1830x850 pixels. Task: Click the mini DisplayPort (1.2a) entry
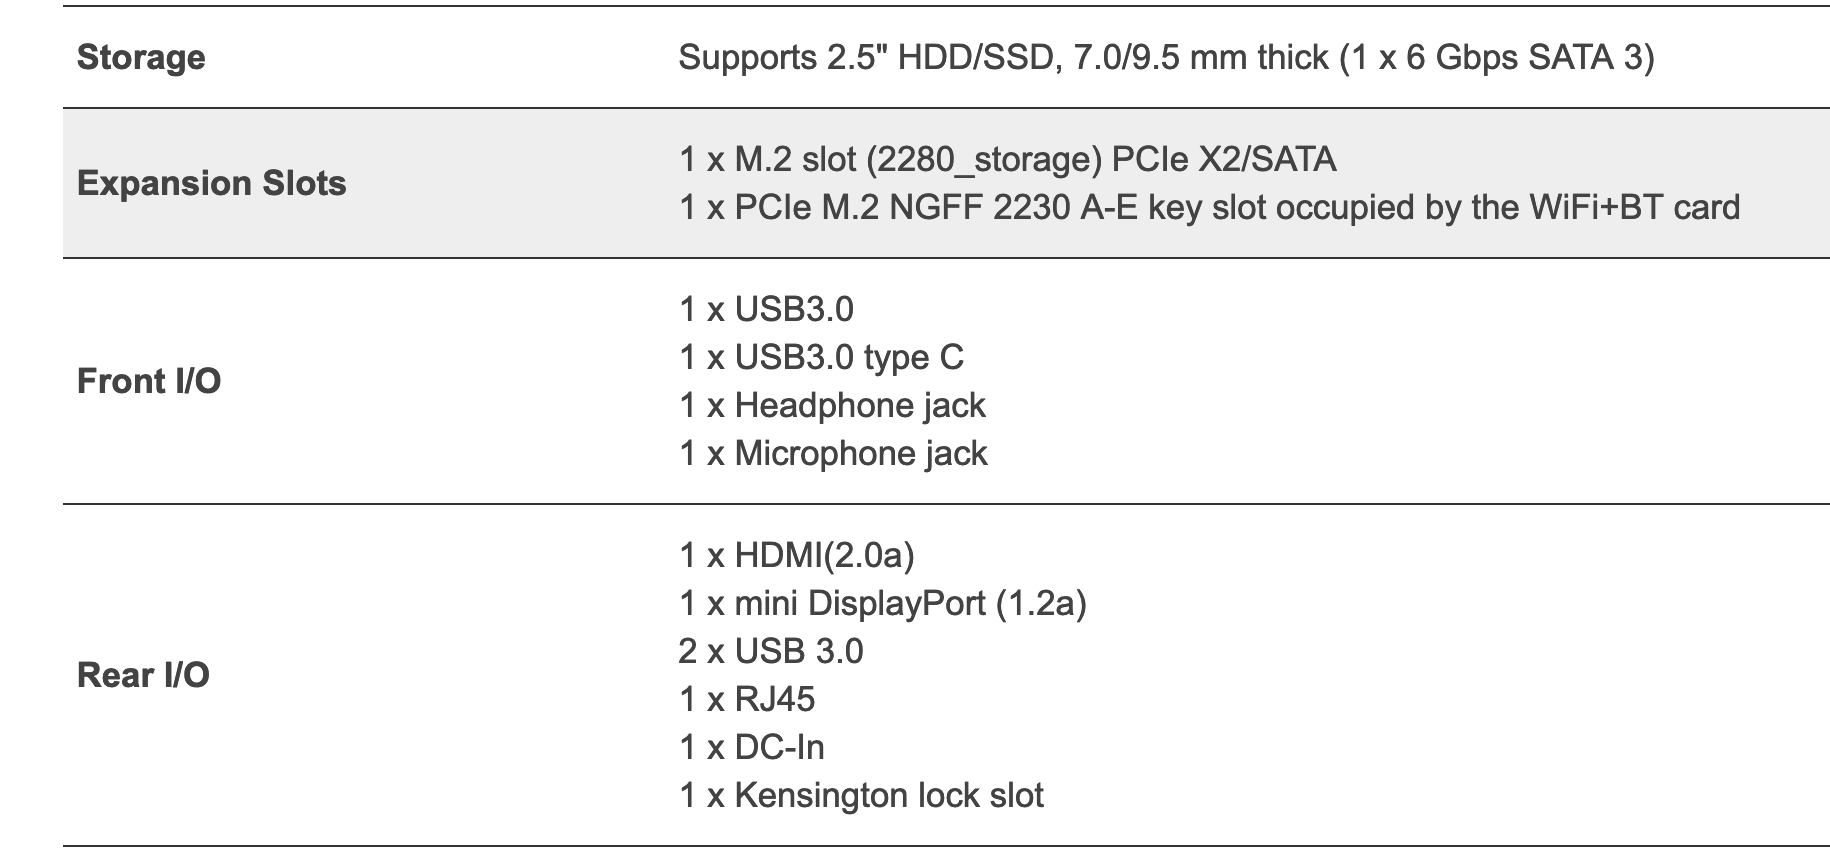pos(882,603)
